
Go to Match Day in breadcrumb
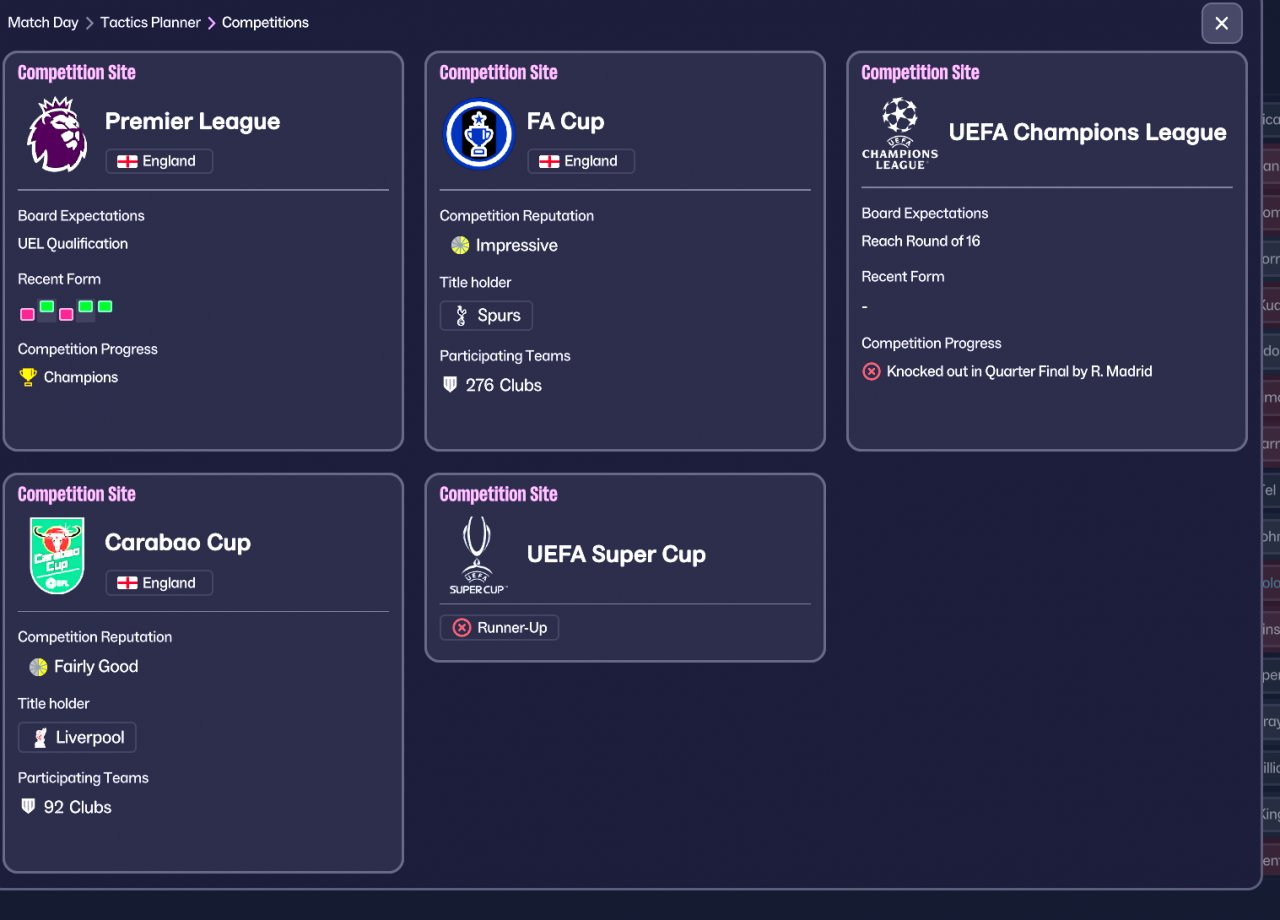[43, 22]
